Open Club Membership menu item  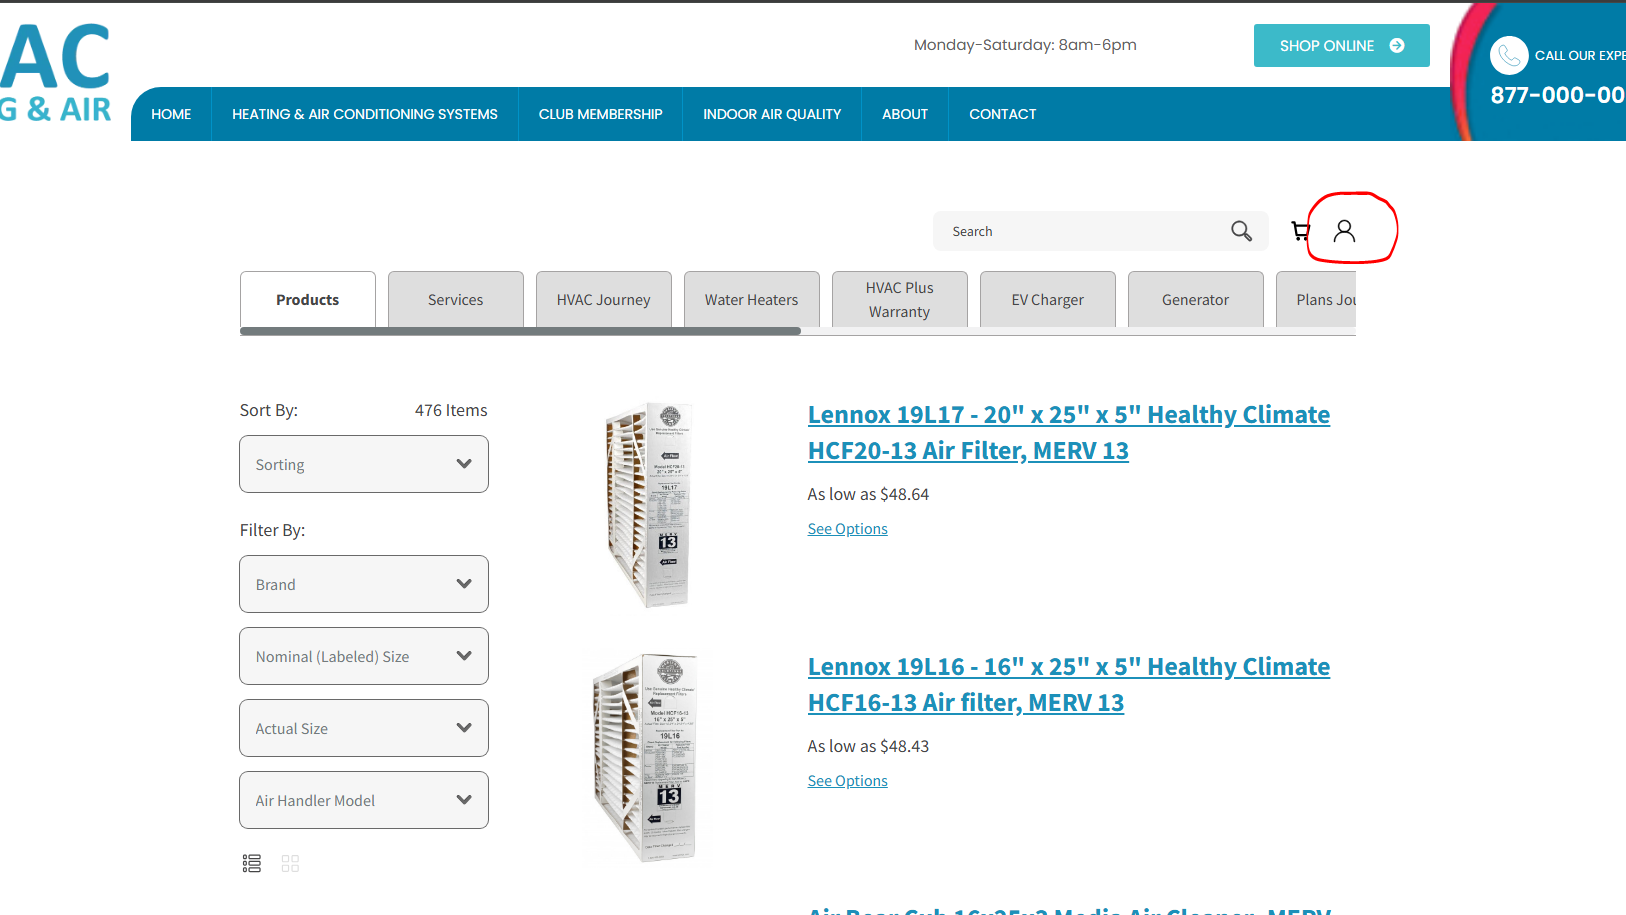[x=600, y=114]
